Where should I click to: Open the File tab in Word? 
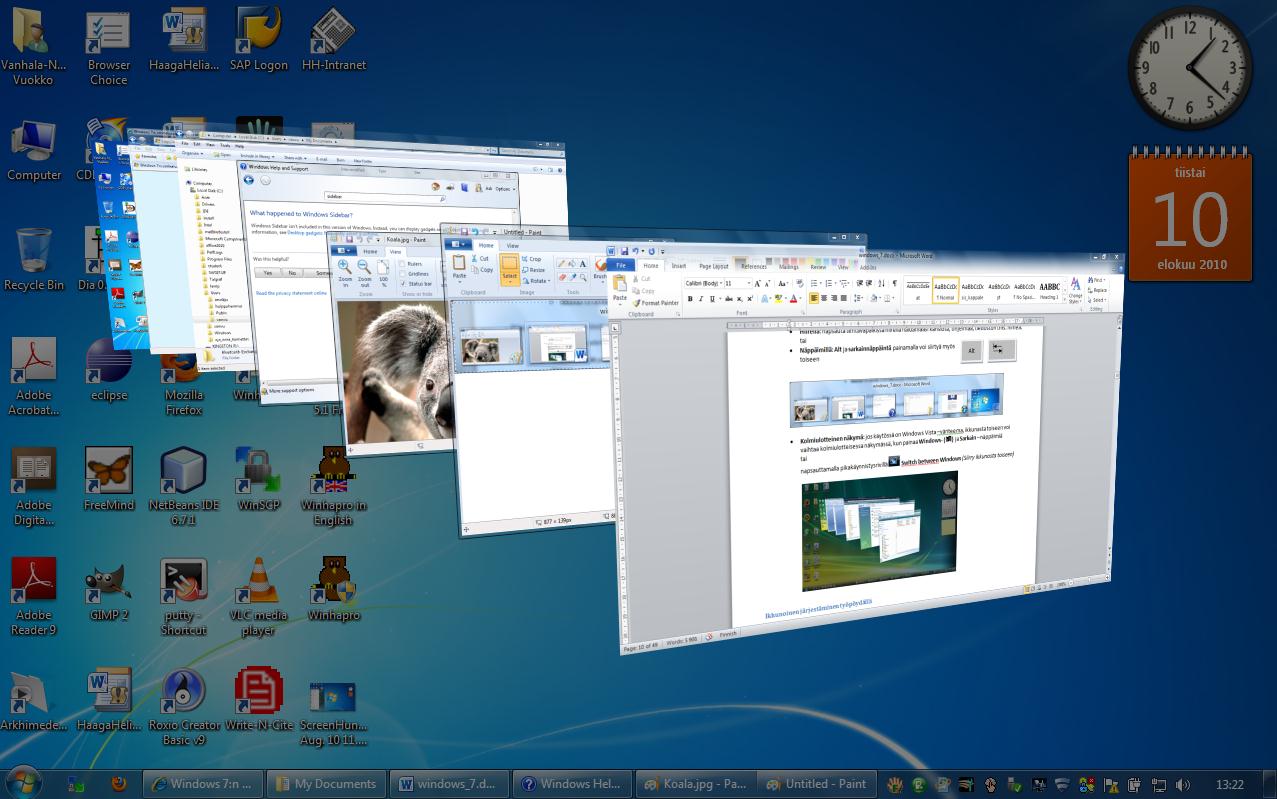pos(621,266)
